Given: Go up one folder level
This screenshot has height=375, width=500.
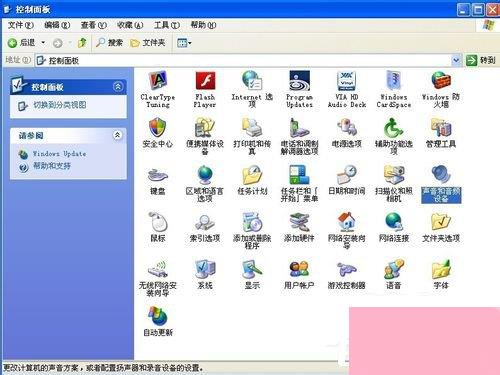Looking at the screenshot, I should pos(82,43).
